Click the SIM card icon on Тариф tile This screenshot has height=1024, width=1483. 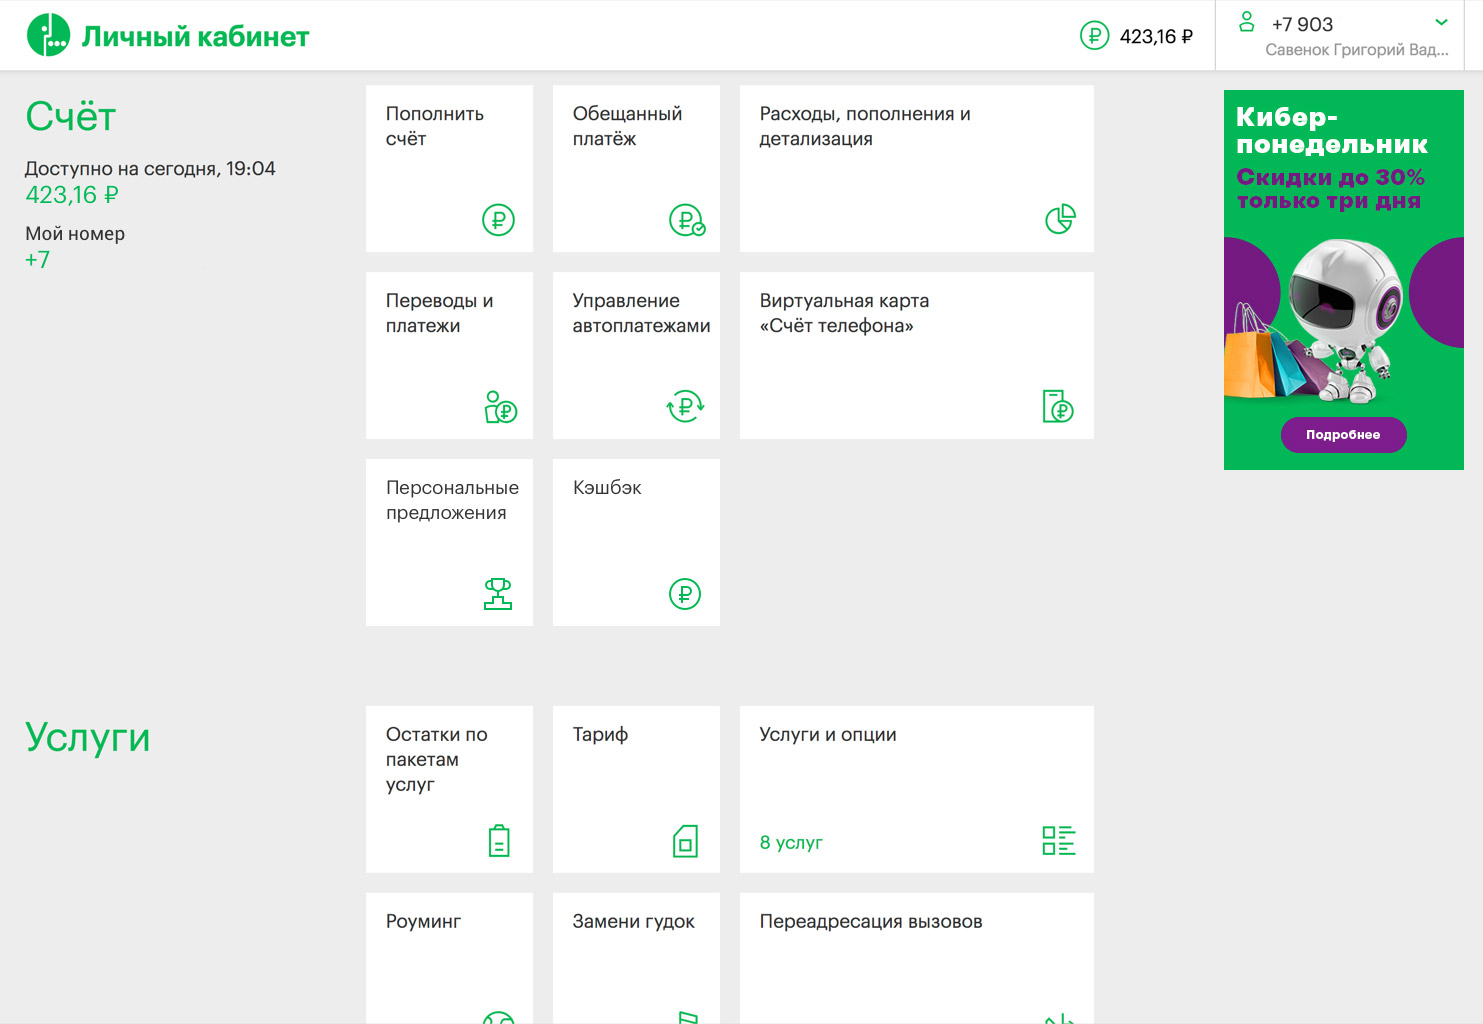click(685, 841)
